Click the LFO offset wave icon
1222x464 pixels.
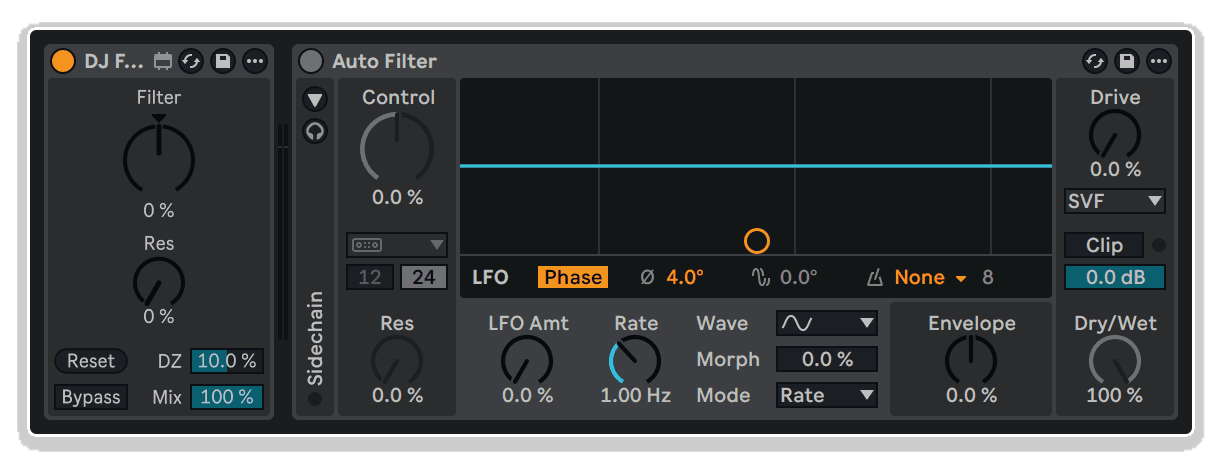click(761, 277)
